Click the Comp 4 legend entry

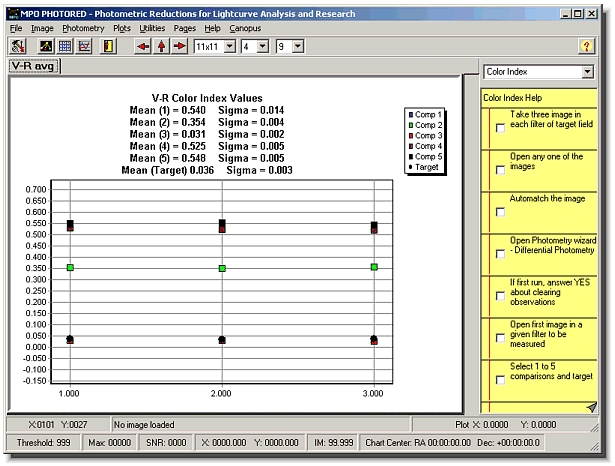click(x=425, y=146)
